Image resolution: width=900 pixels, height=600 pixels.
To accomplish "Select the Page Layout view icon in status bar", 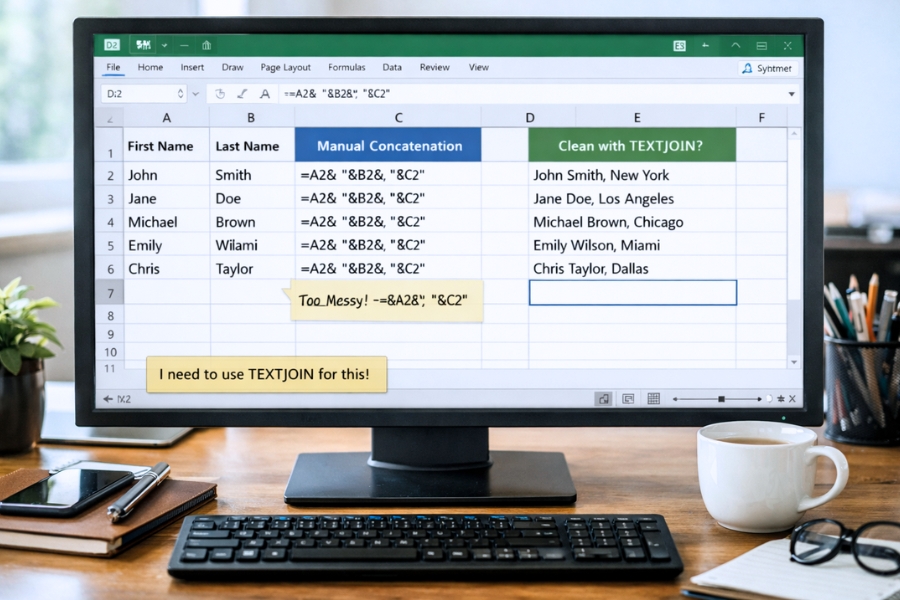I will click(628, 397).
